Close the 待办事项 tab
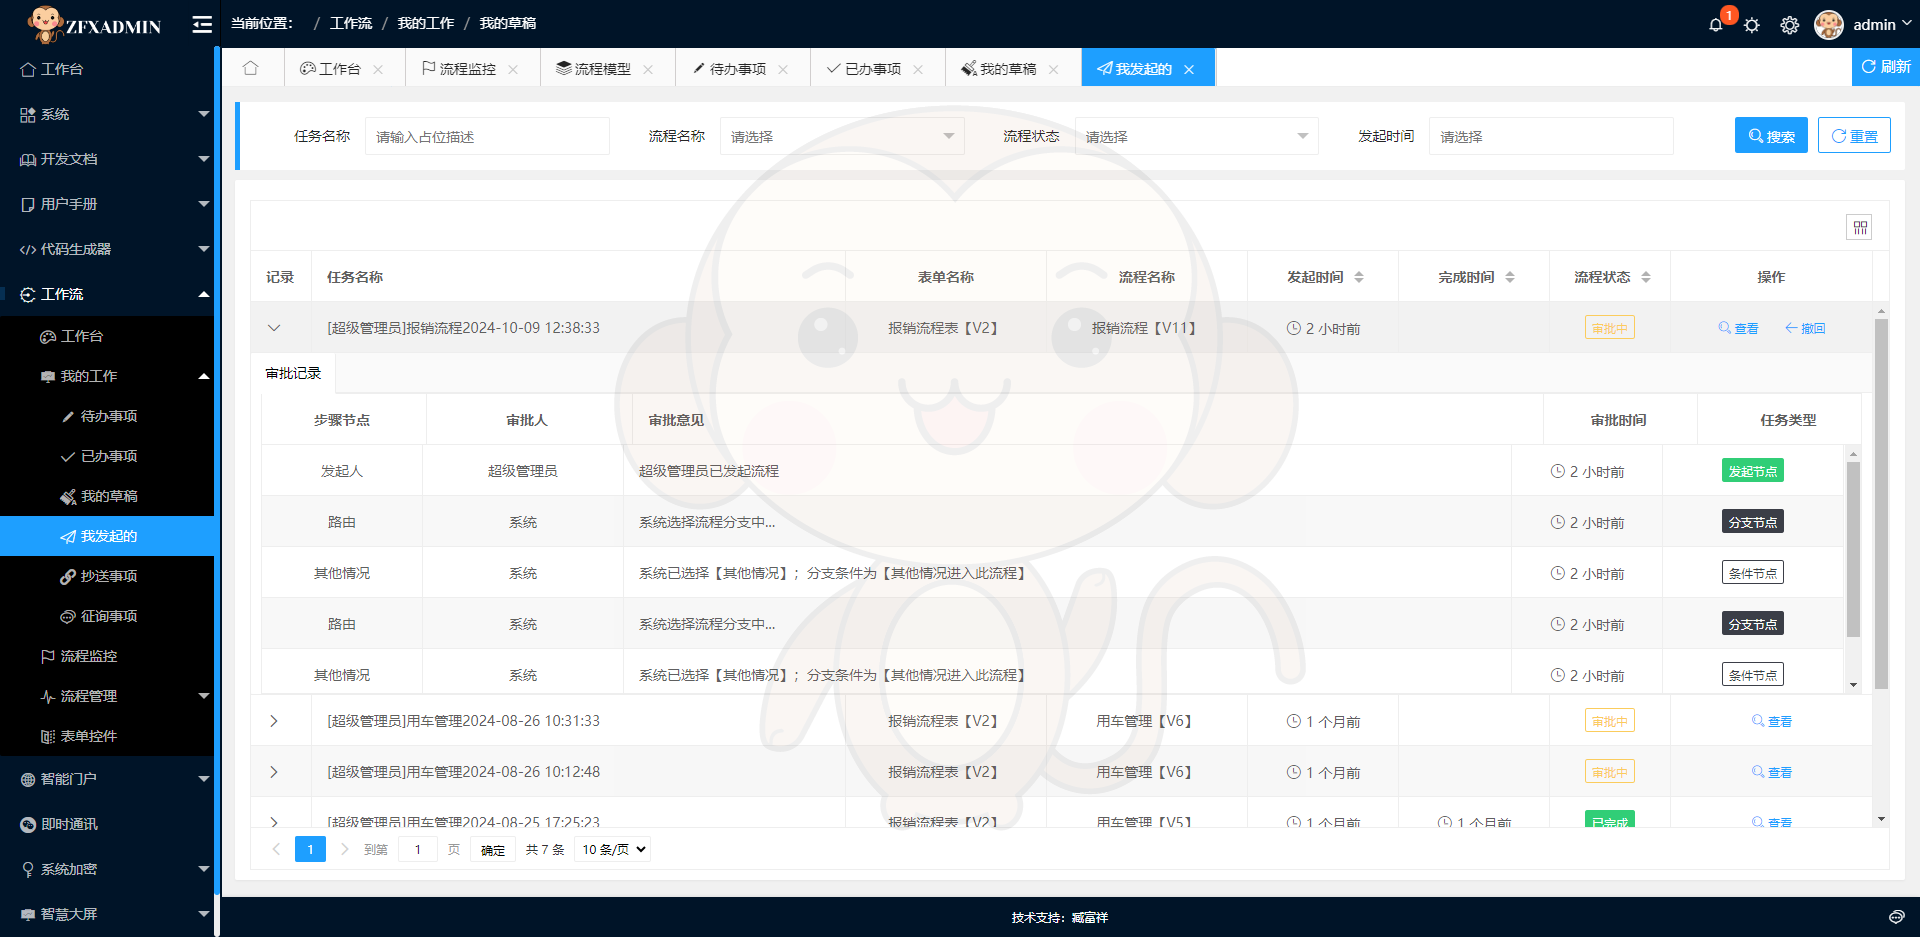Screen dimensions: 1920x937 click(783, 69)
